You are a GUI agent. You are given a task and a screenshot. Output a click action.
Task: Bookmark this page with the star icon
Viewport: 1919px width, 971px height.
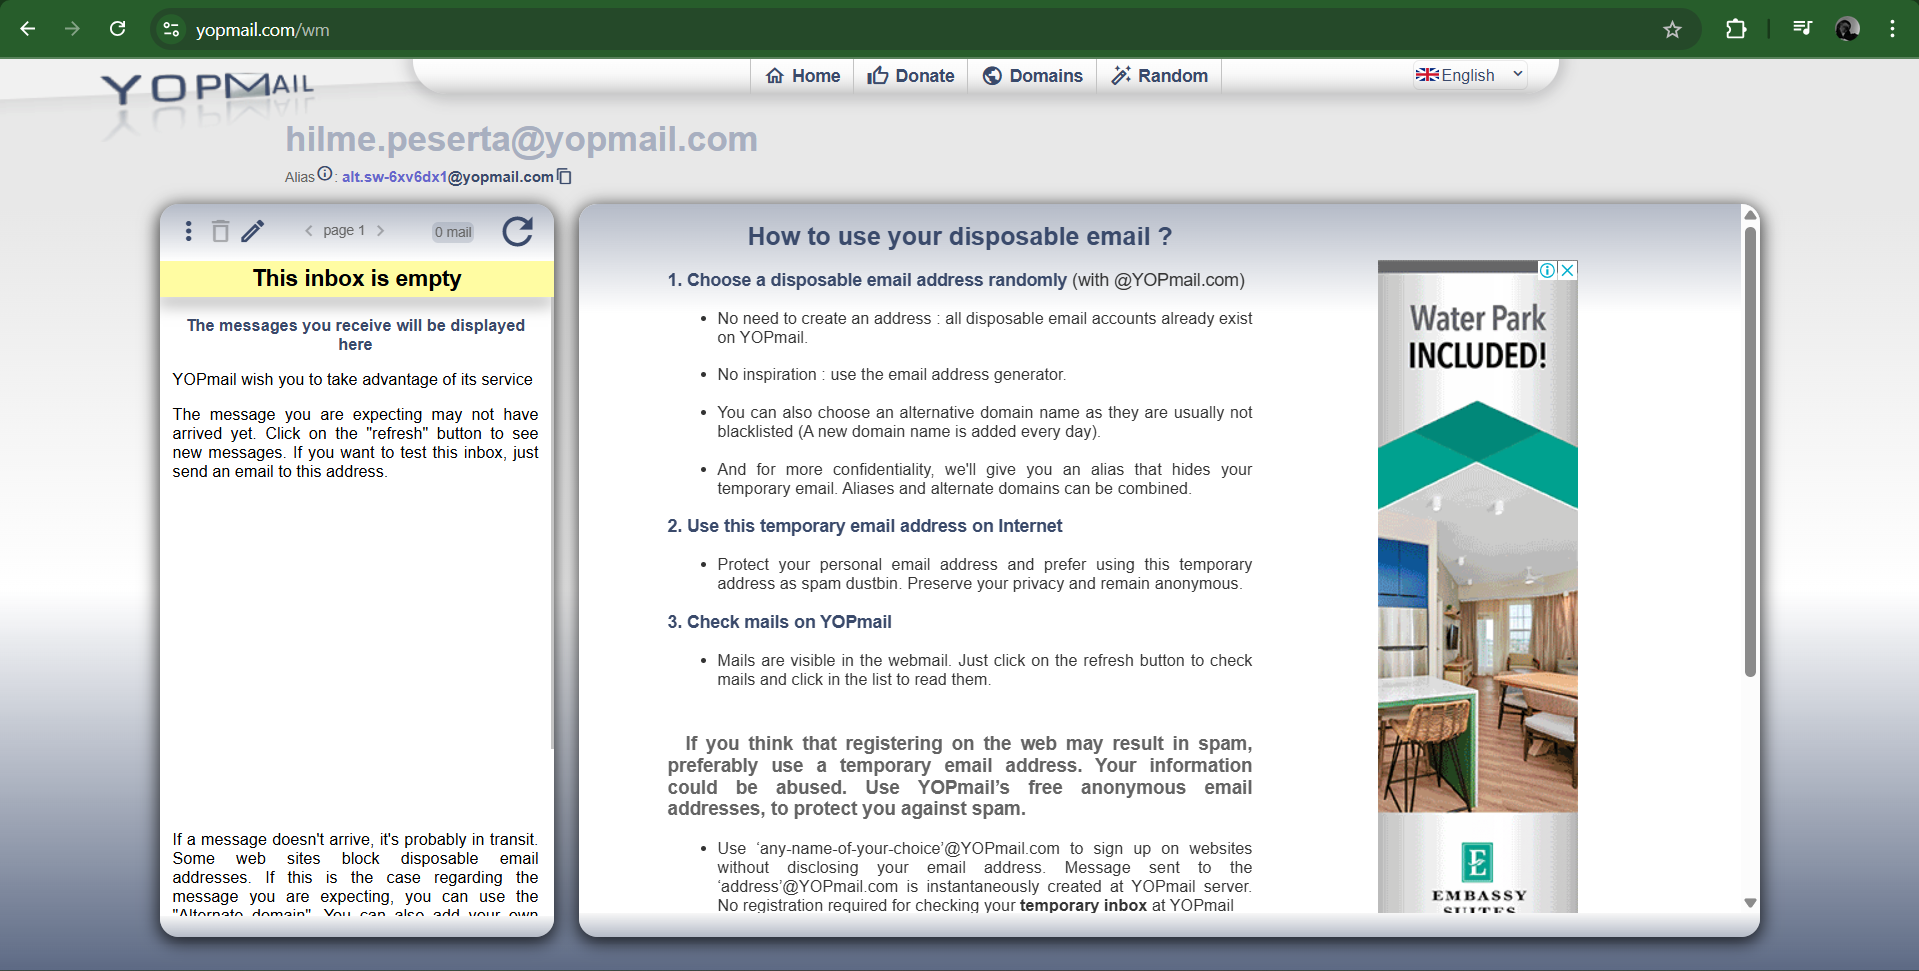tap(1672, 30)
